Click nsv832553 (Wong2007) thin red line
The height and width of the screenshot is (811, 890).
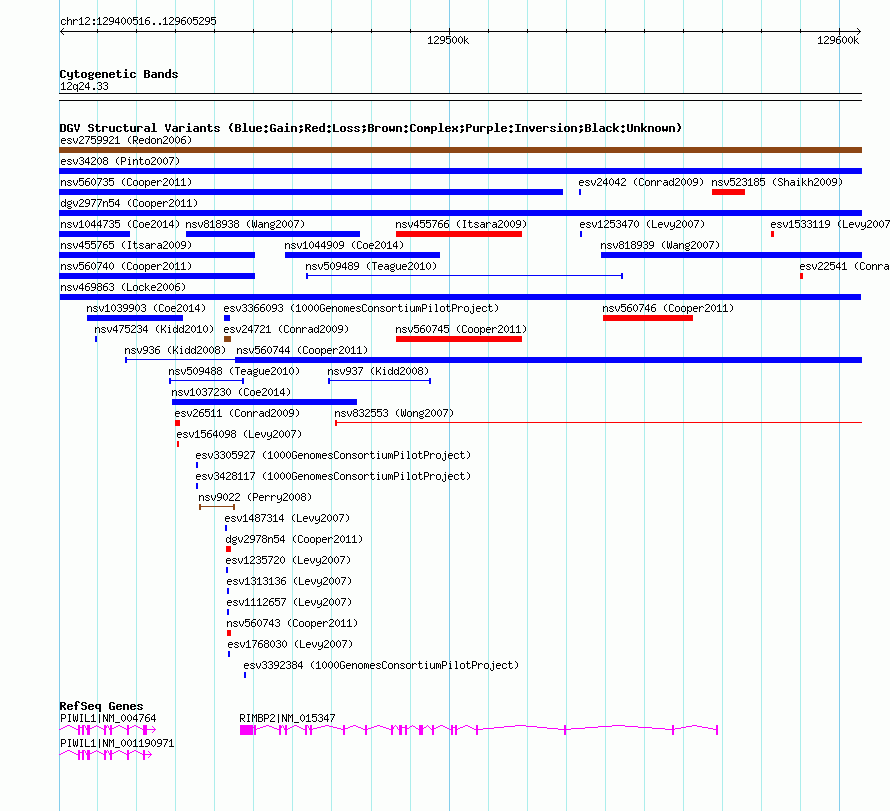pos(598,423)
